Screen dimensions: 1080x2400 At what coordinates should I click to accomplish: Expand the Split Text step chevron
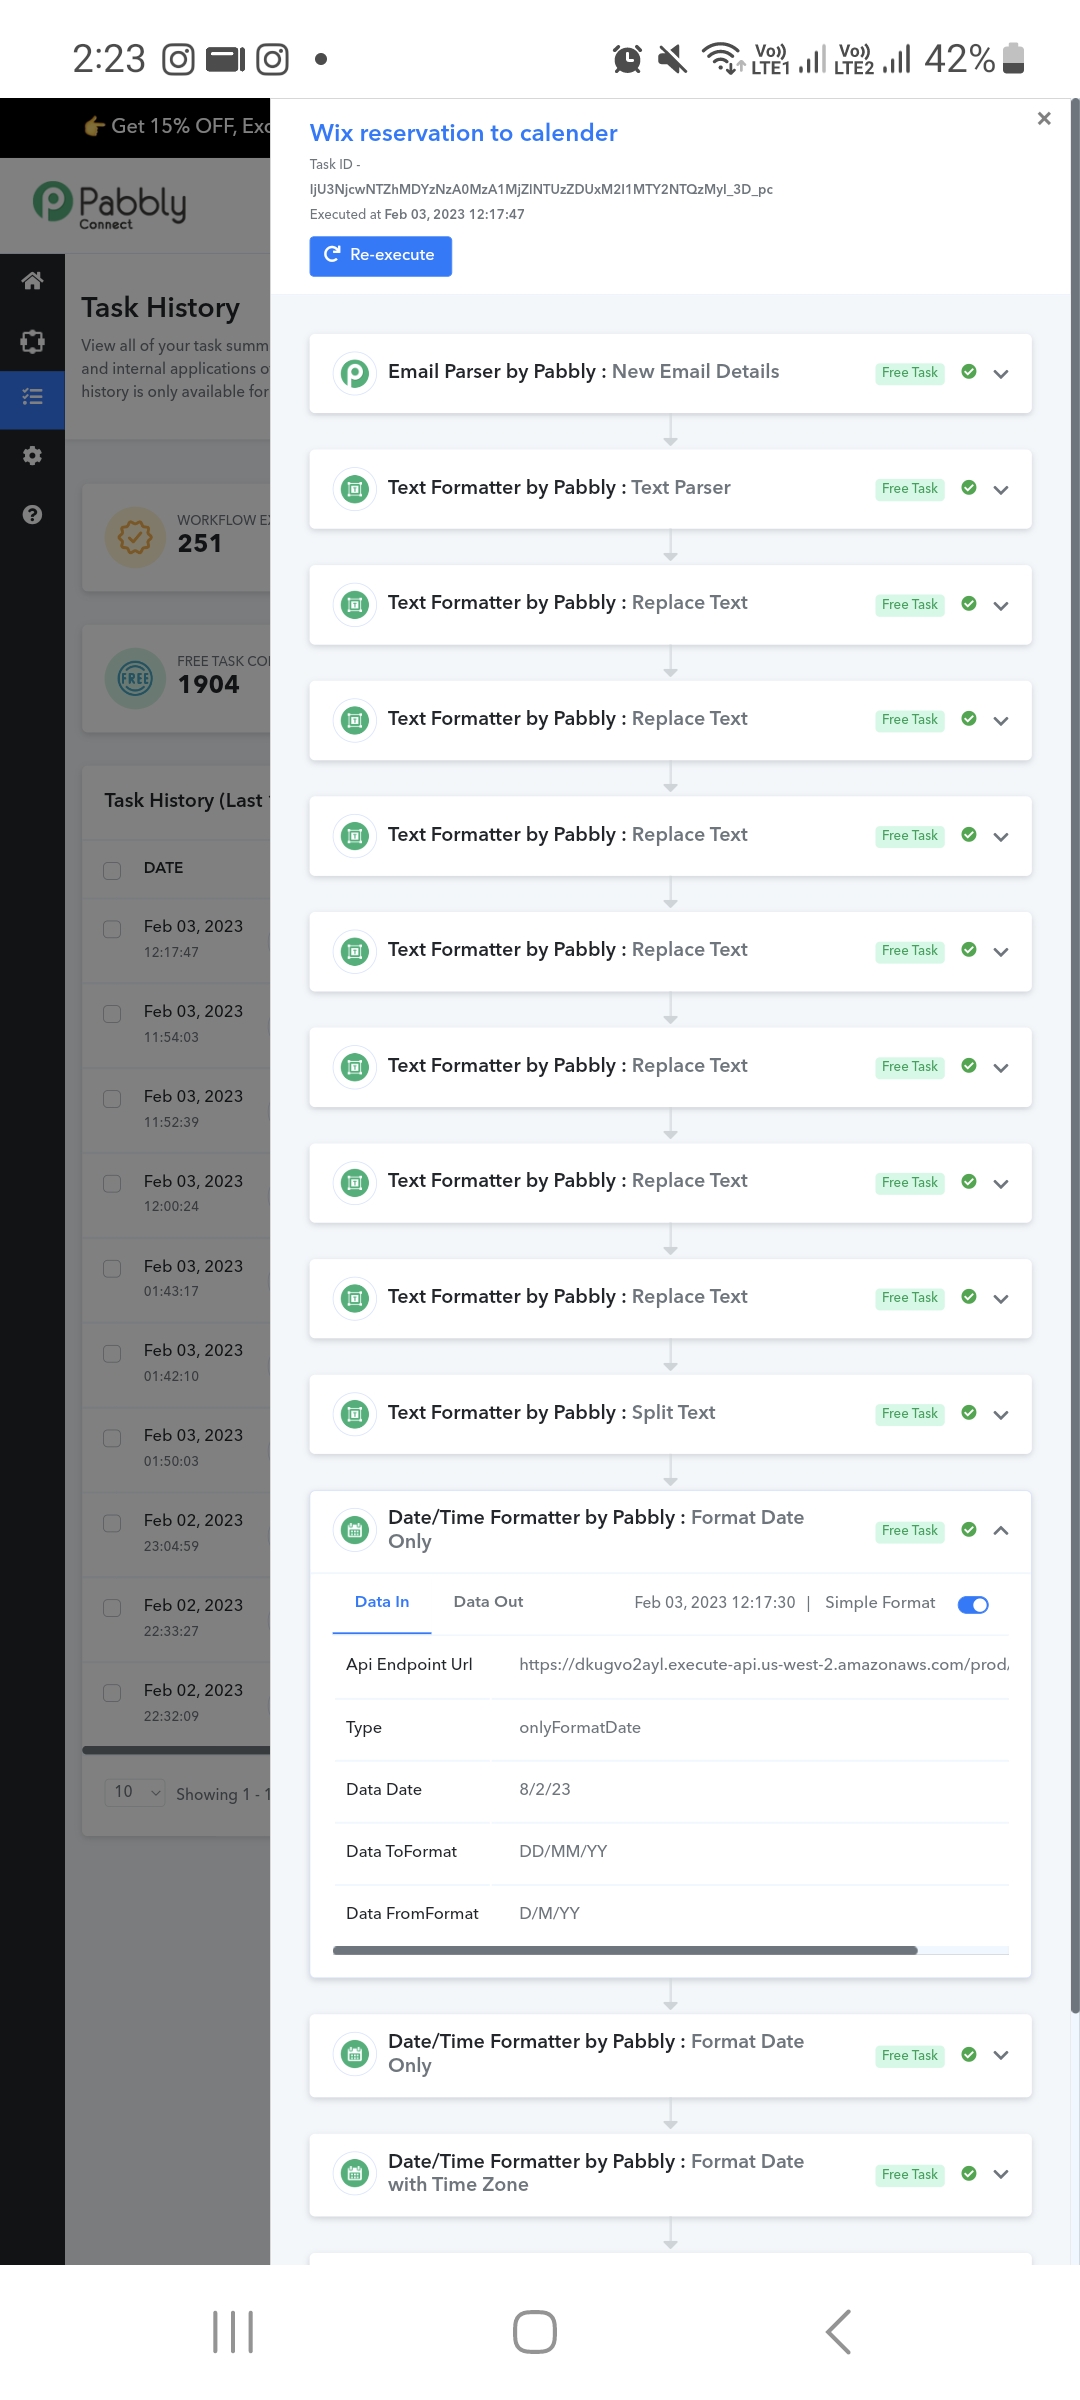pos(1001,1414)
